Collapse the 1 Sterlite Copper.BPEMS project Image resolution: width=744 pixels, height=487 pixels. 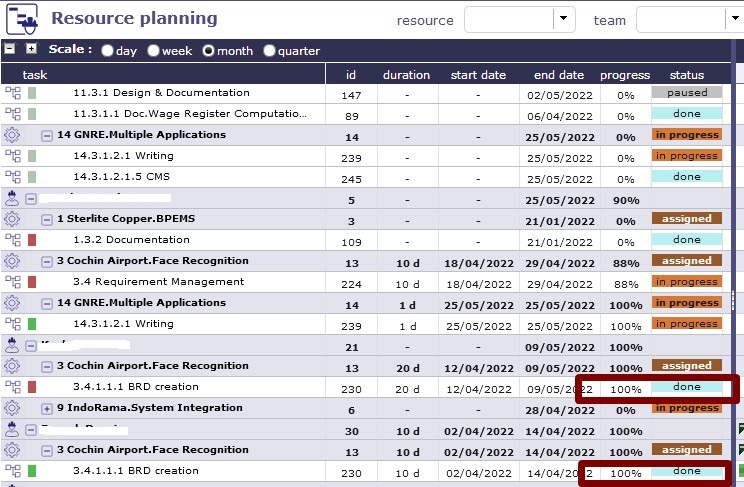[x=47, y=219]
